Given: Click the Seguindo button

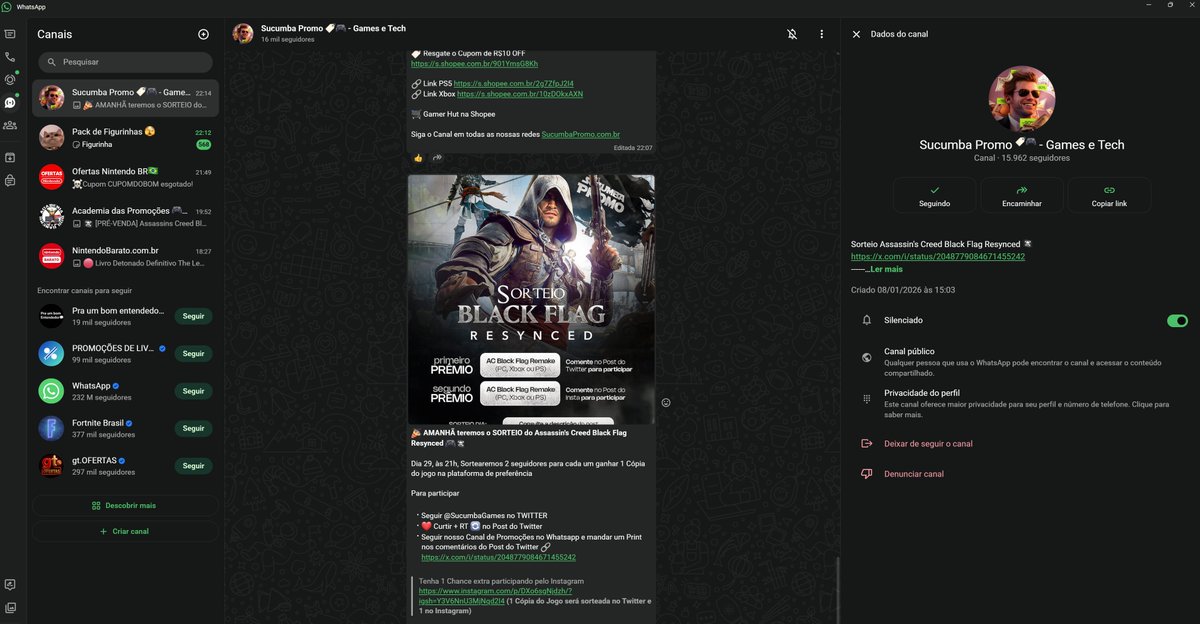Looking at the screenshot, I should (x=934, y=195).
